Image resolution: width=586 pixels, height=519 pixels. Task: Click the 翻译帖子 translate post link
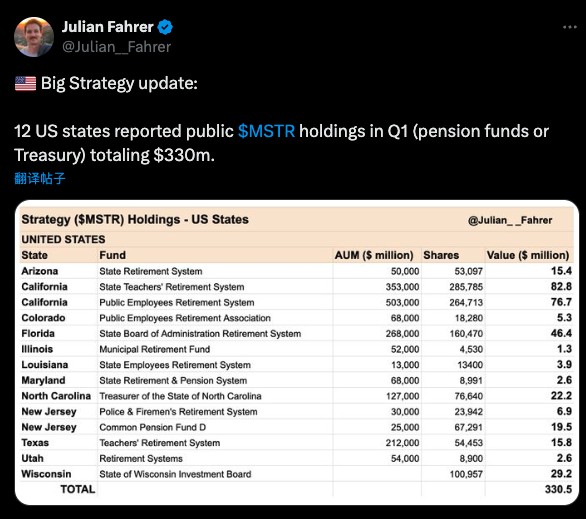(x=40, y=178)
